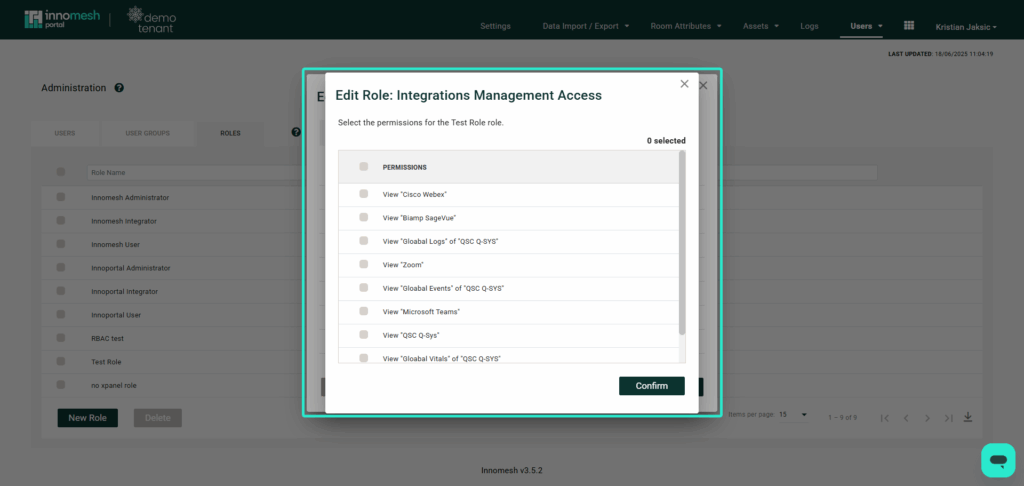This screenshot has height=486, width=1024.
Task: Check View "Microsoft Teams" permission
Action: click(x=364, y=311)
